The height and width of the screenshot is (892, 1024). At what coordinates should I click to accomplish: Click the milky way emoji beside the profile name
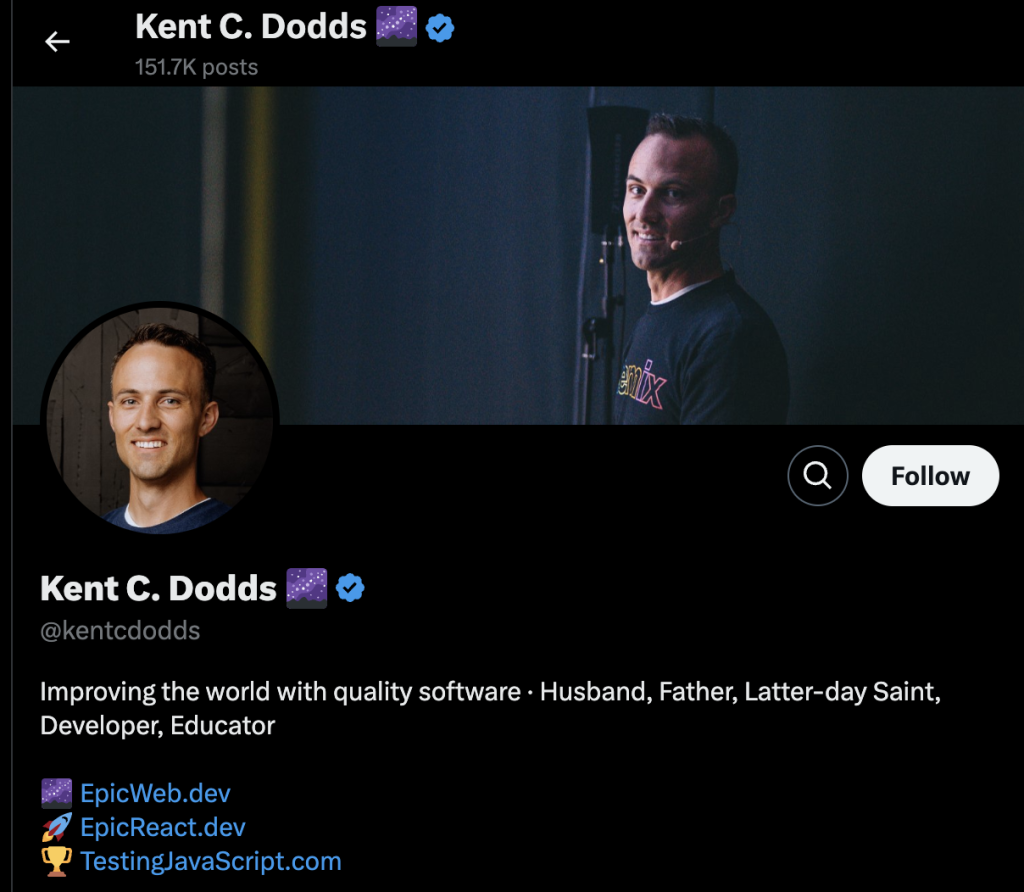306,587
